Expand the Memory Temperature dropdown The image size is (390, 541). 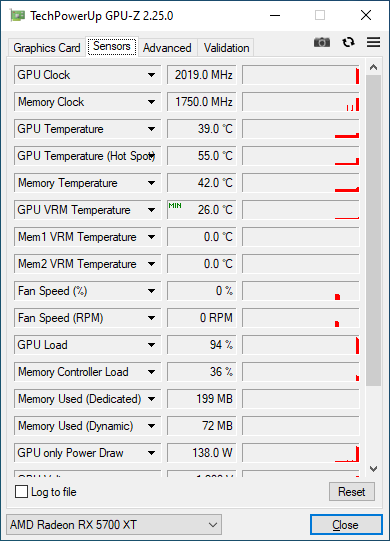[x=151, y=183]
